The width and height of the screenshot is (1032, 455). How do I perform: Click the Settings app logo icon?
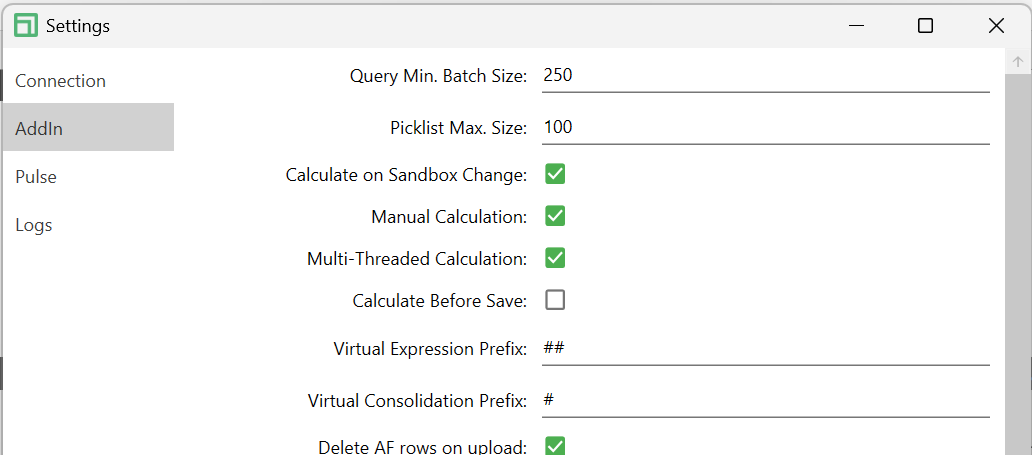[x=27, y=26]
